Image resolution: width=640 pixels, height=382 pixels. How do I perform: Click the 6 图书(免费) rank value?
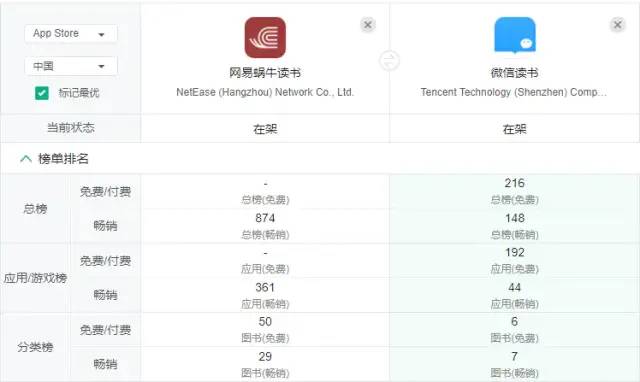point(515,322)
